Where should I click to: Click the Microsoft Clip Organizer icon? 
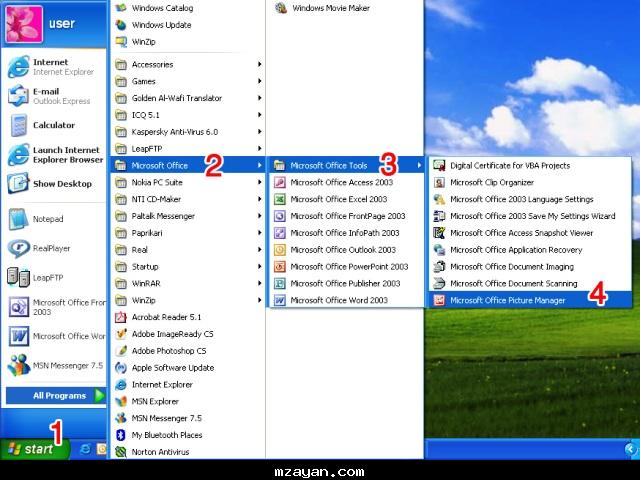[439, 182]
